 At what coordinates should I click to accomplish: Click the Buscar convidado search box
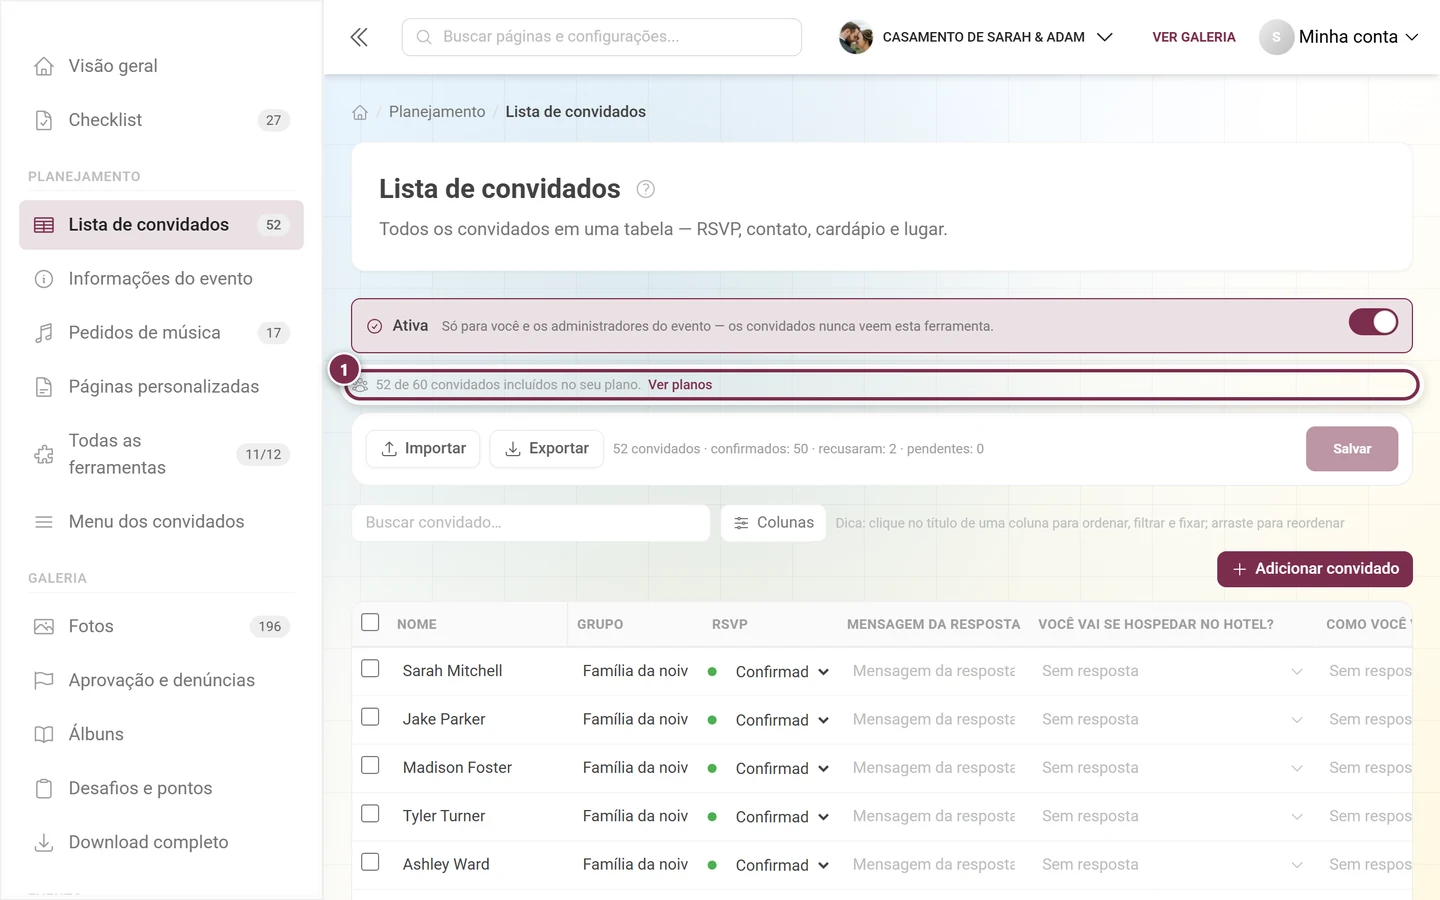531,523
